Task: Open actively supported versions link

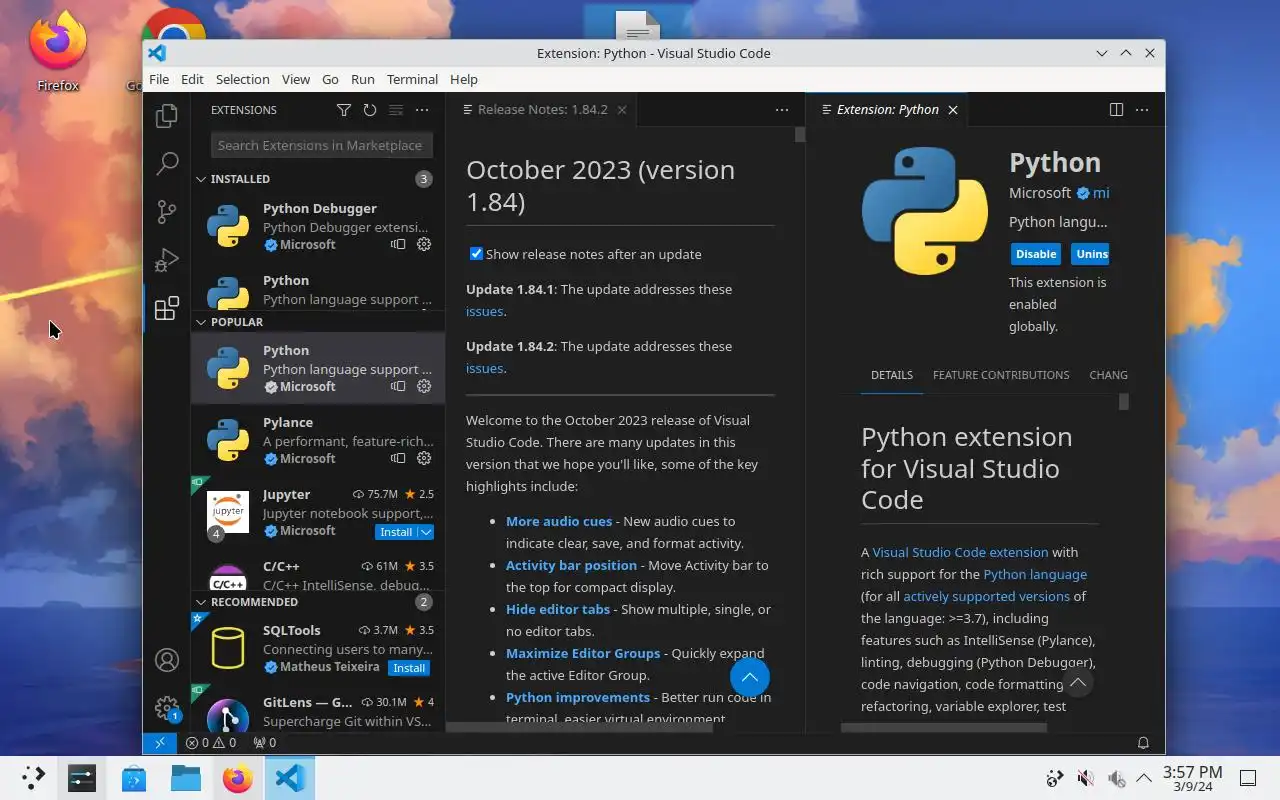Action: click(x=986, y=596)
